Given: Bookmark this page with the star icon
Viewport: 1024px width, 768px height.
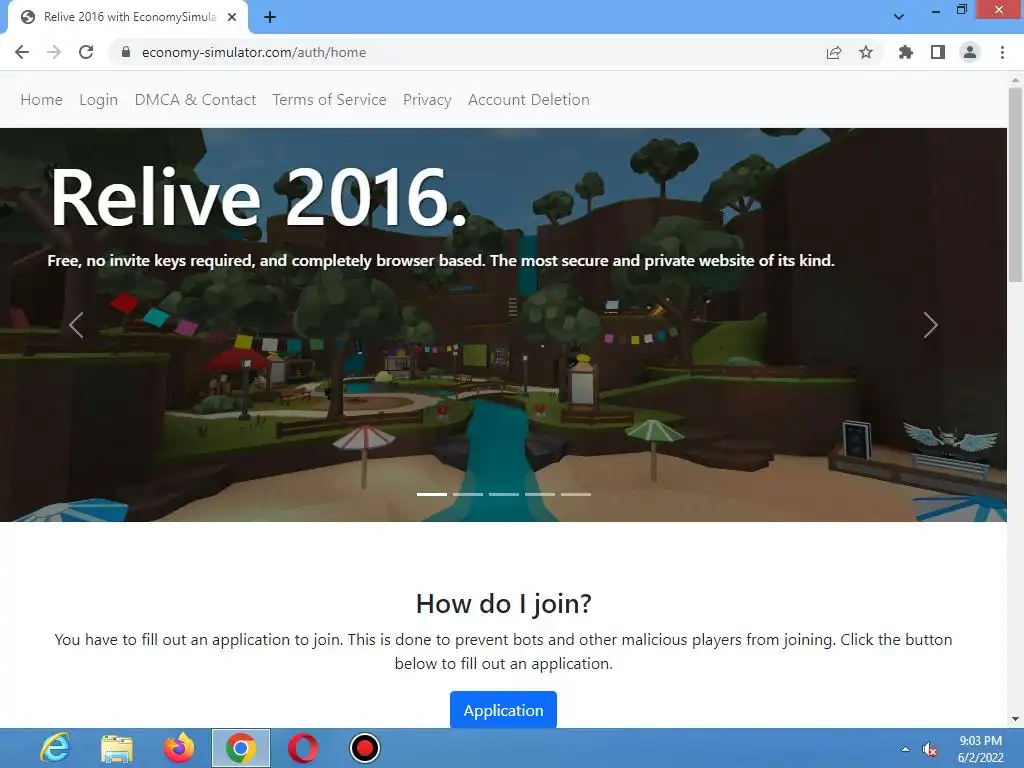Looking at the screenshot, I should pyautogui.click(x=866, y=52).
